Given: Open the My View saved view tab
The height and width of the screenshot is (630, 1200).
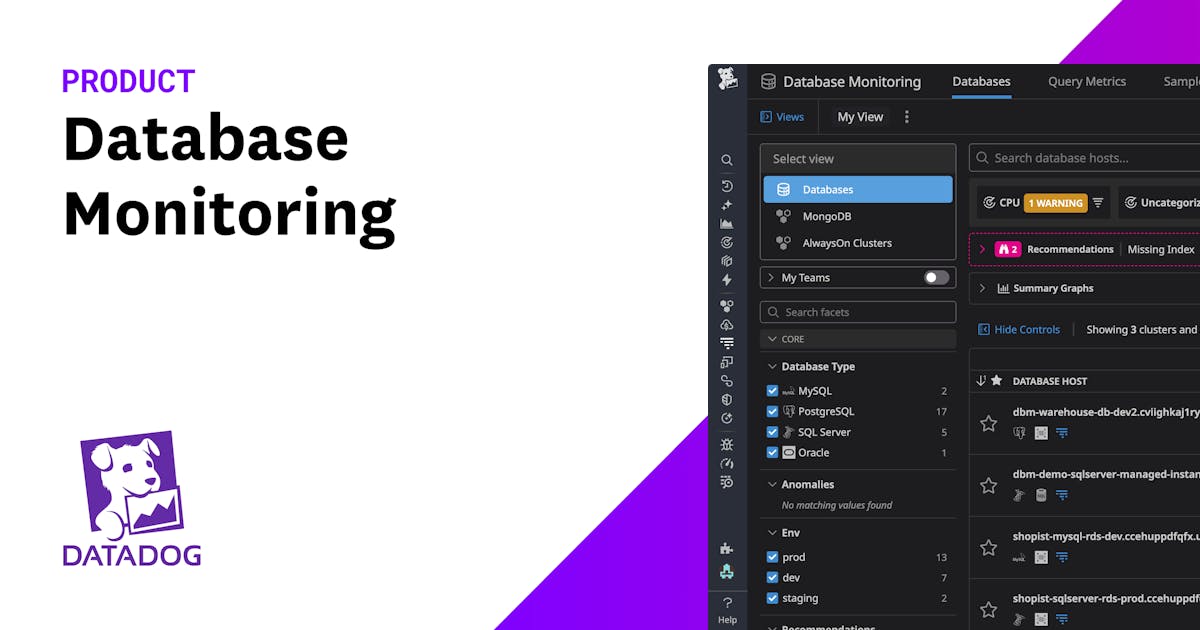Looking at the screenshot, I should click(x=860, y=117).
